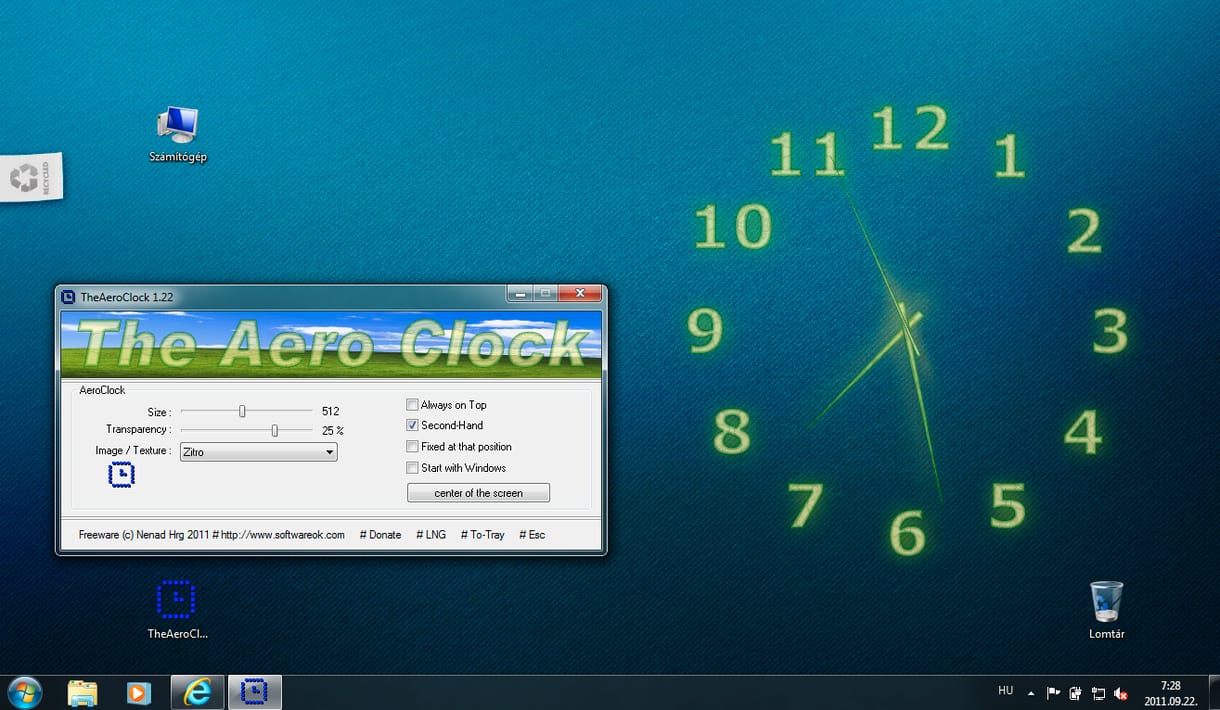The height and width of the screenshot is (710, 1220).
Task: Launch Internet Explorer from the taskbar
Action: (x=197, y=692)
